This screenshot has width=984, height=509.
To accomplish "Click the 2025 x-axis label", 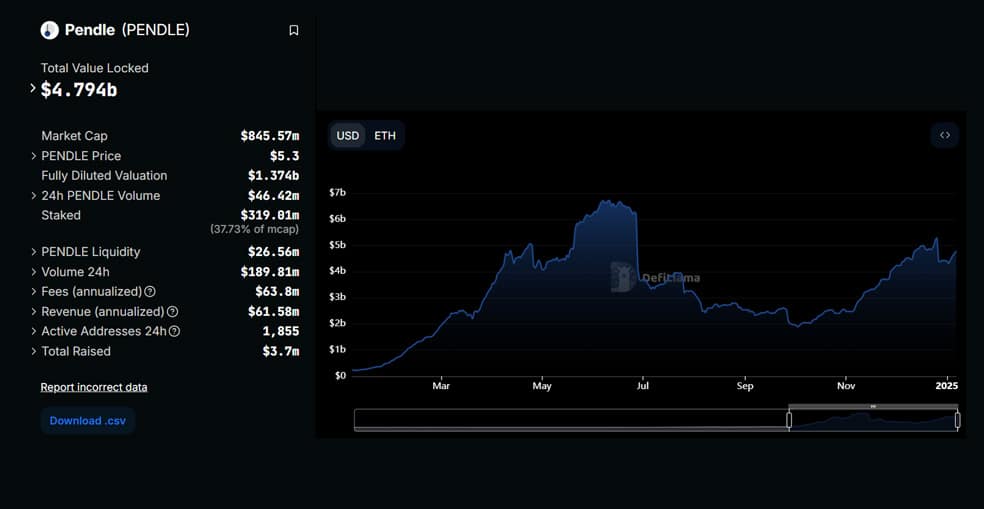I will tap(946, 385).
